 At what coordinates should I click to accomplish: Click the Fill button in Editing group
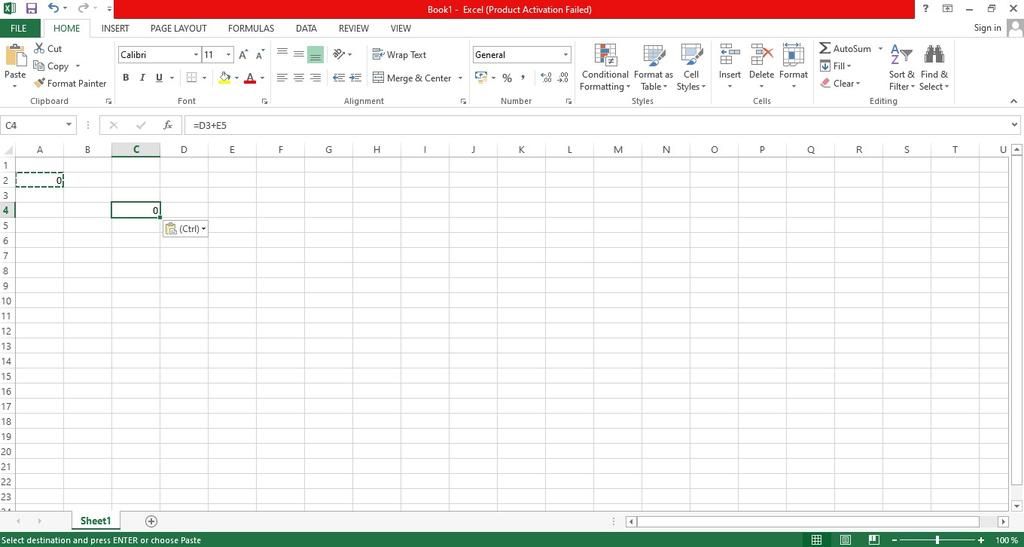836,66
